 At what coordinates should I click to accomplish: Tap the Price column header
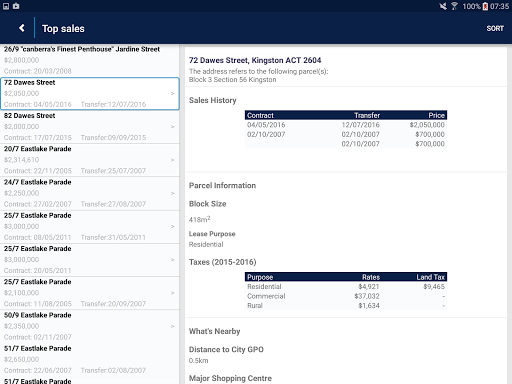click(436, 115)
